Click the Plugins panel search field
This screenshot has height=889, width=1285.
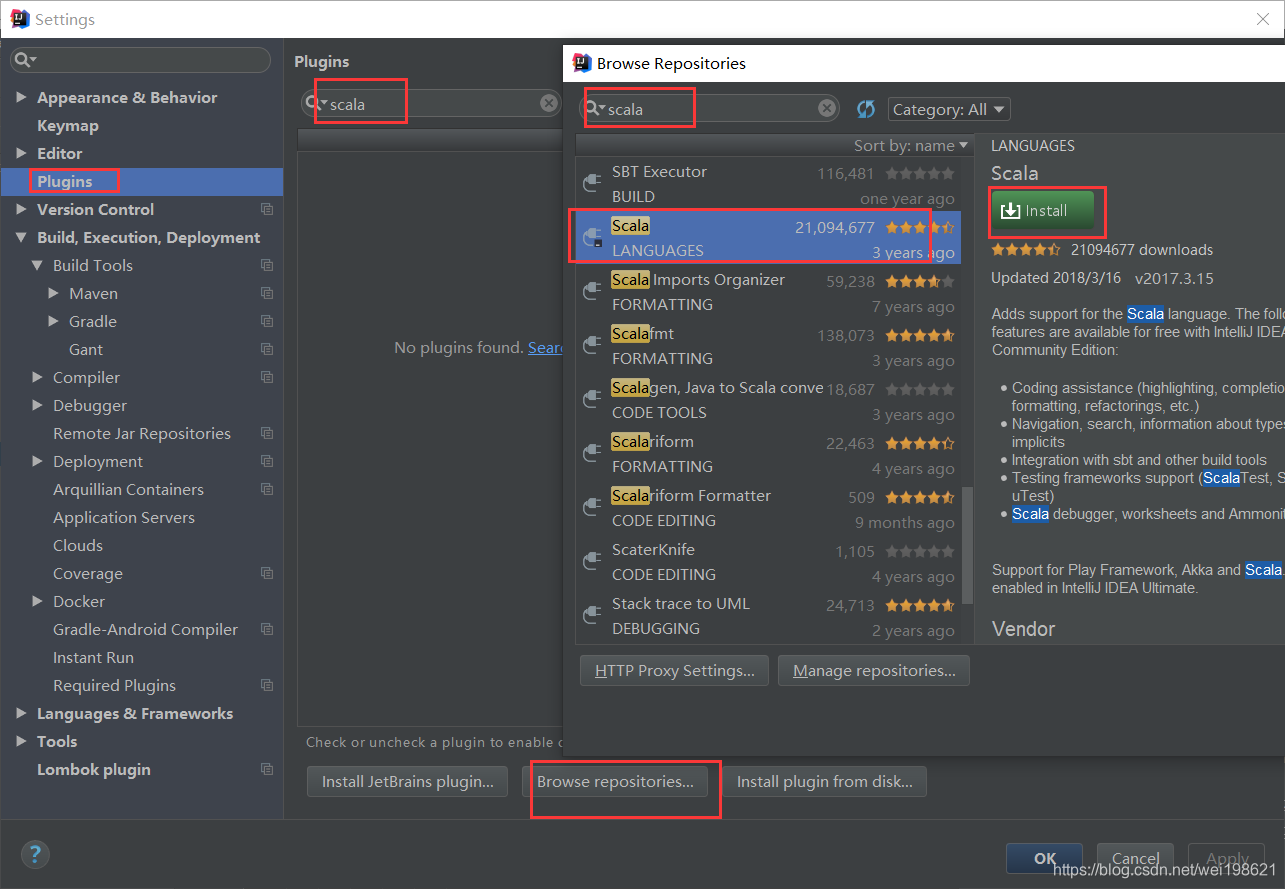click(432, 103)
